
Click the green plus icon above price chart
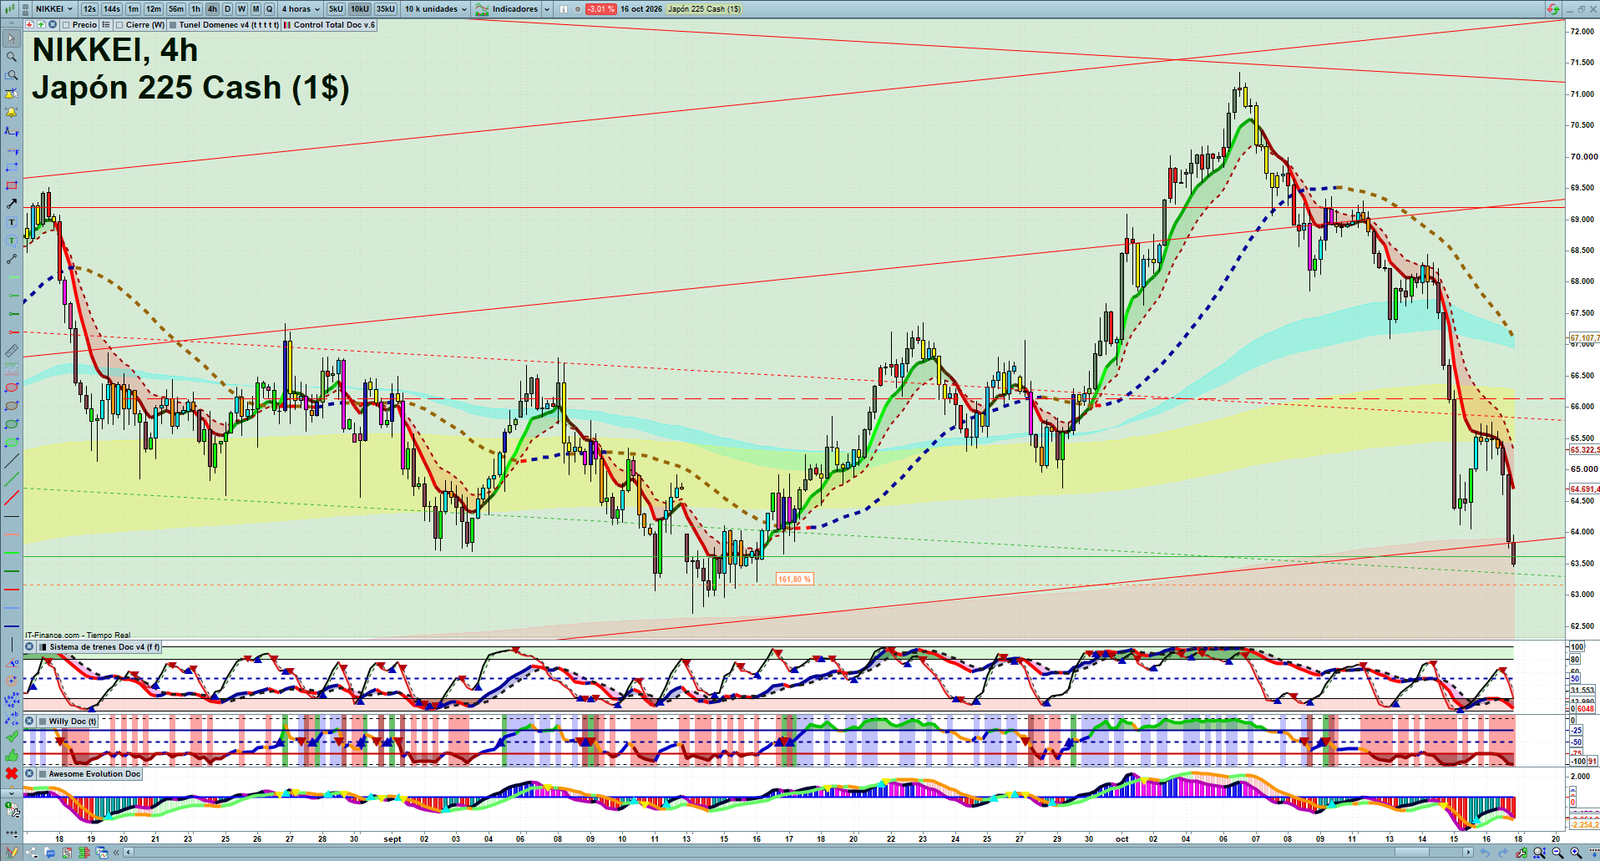[x=40, y=24]
